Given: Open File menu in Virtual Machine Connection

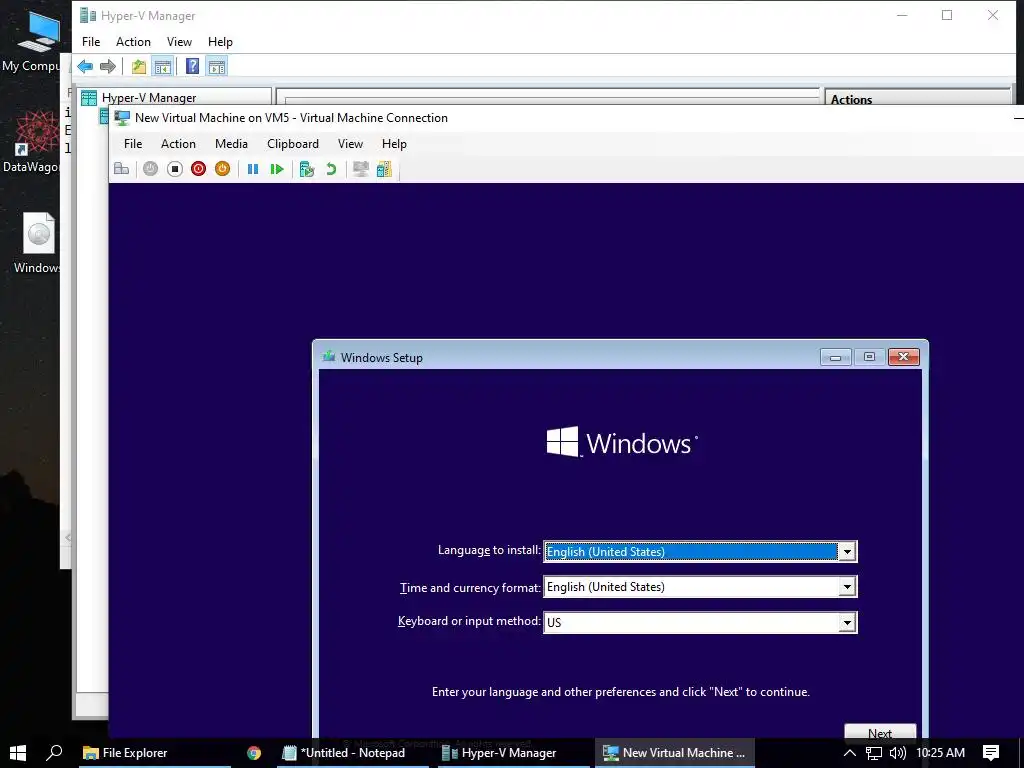Looking at the screenshot, I should [x=133, y=144].
